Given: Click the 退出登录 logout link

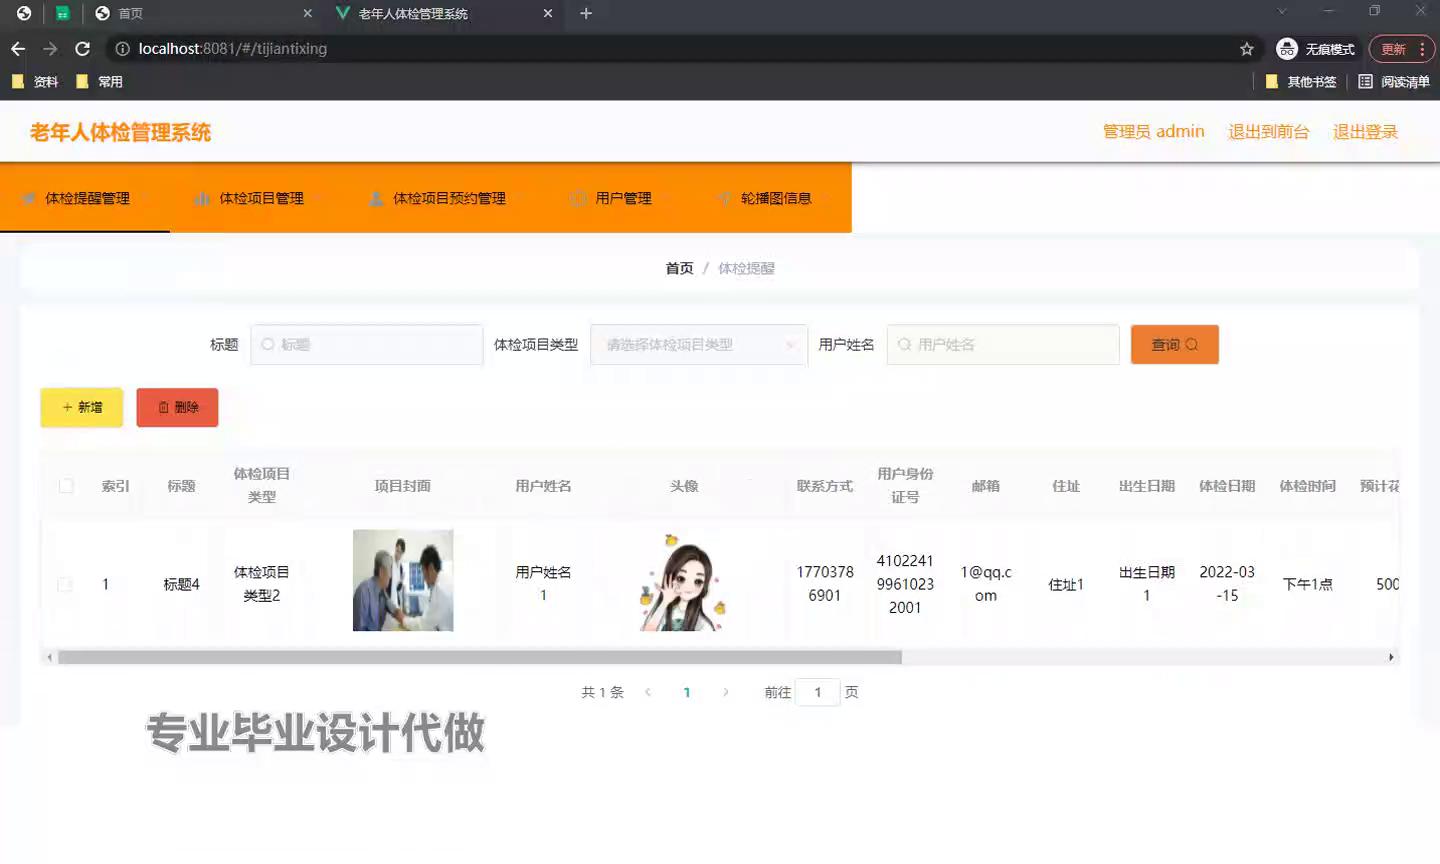Looking at the screenshot, I should point(1364,132).
